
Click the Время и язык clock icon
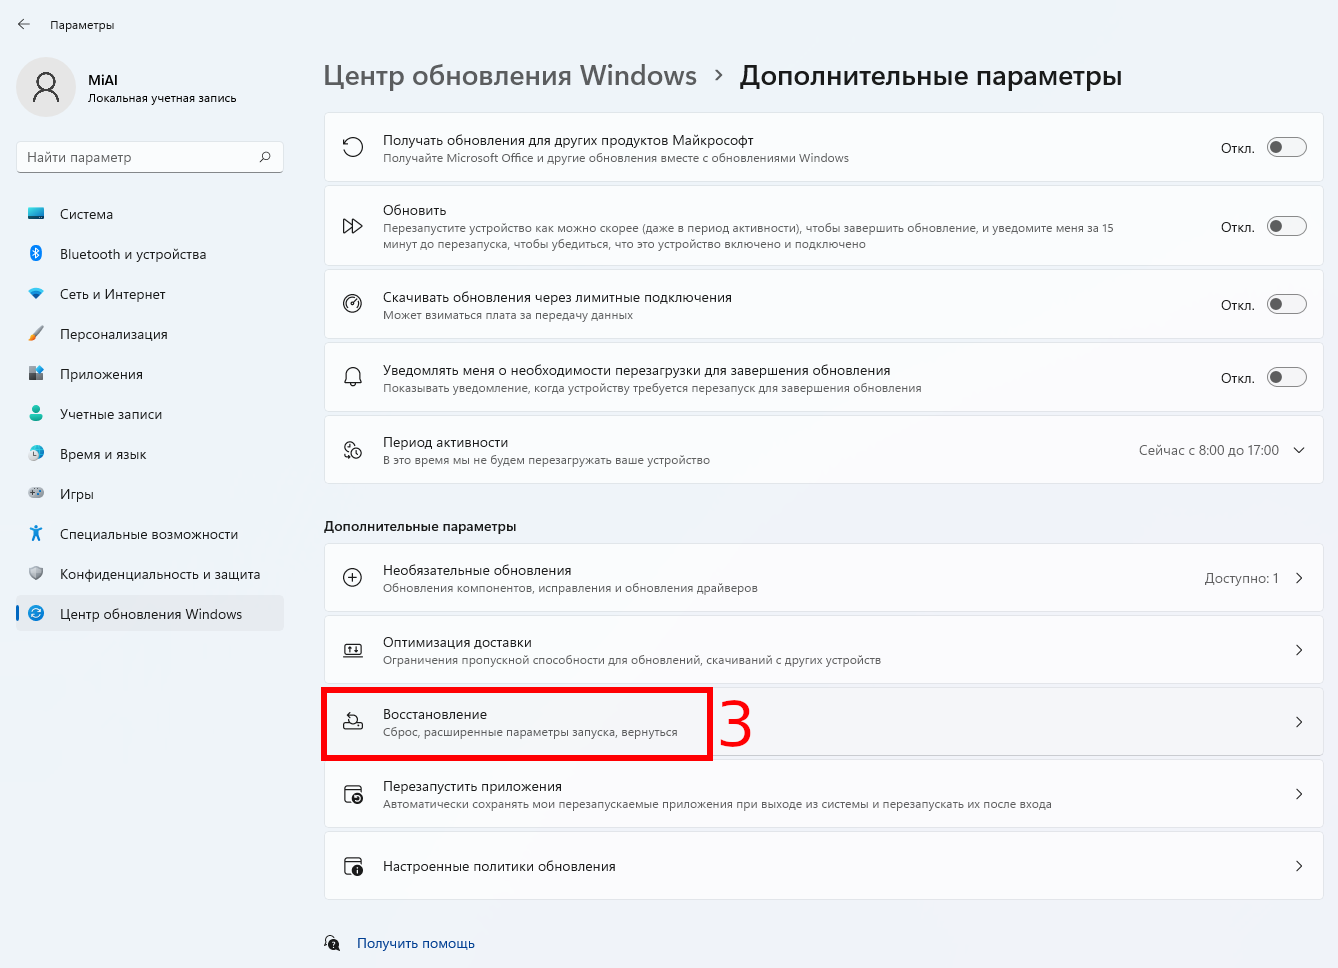[36, 454]
